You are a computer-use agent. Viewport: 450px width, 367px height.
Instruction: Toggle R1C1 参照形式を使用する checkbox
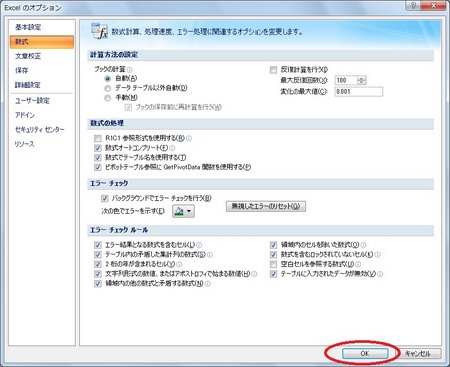tap(98, 138)
